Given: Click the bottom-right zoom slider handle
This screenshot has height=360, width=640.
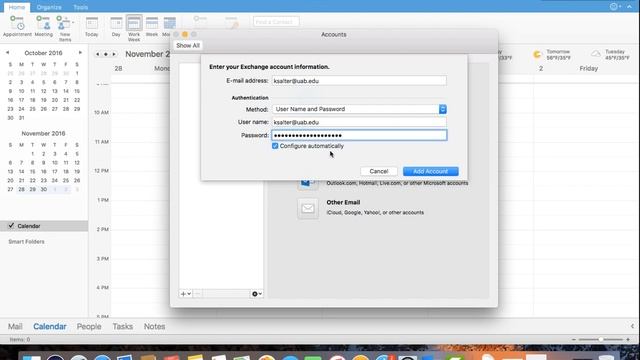Looking at the screenshot, I should tap(600, 339).
